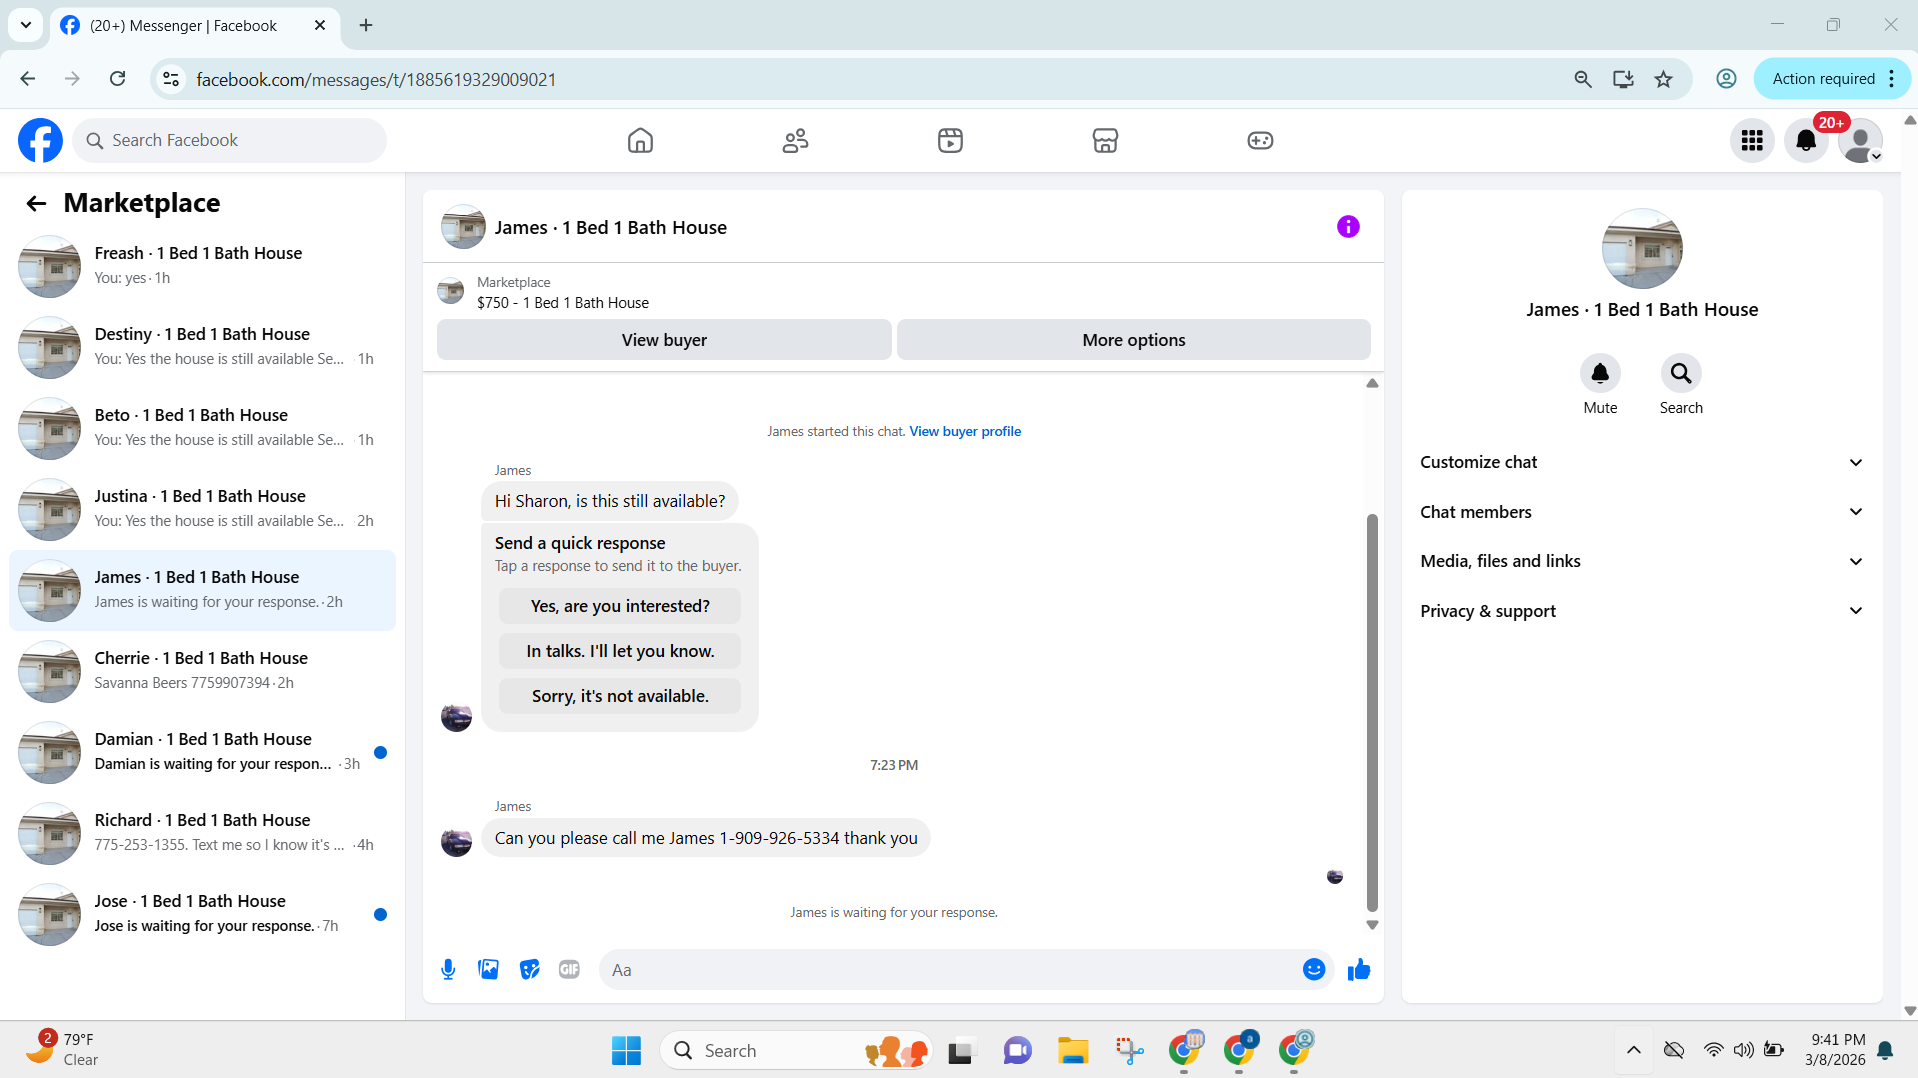The height and width of the screenshot is (1078, 1918).
Task: Click the Messenger browser tab
Action: (195, 26)
